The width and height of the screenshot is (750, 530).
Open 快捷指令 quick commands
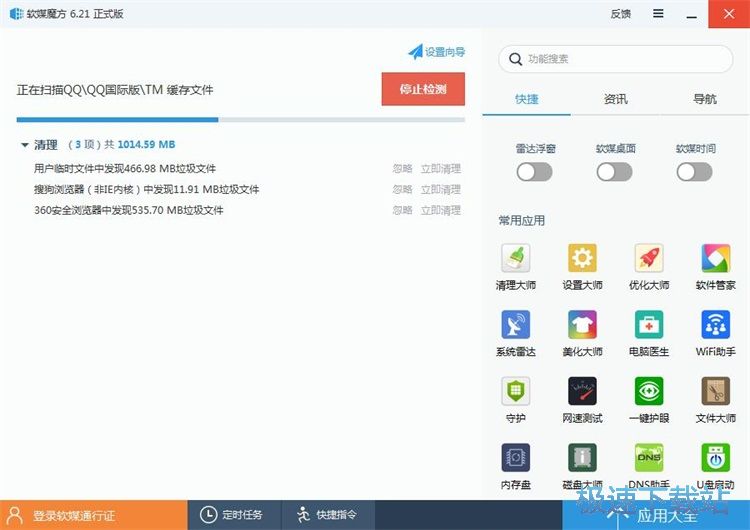coord(328,515)
